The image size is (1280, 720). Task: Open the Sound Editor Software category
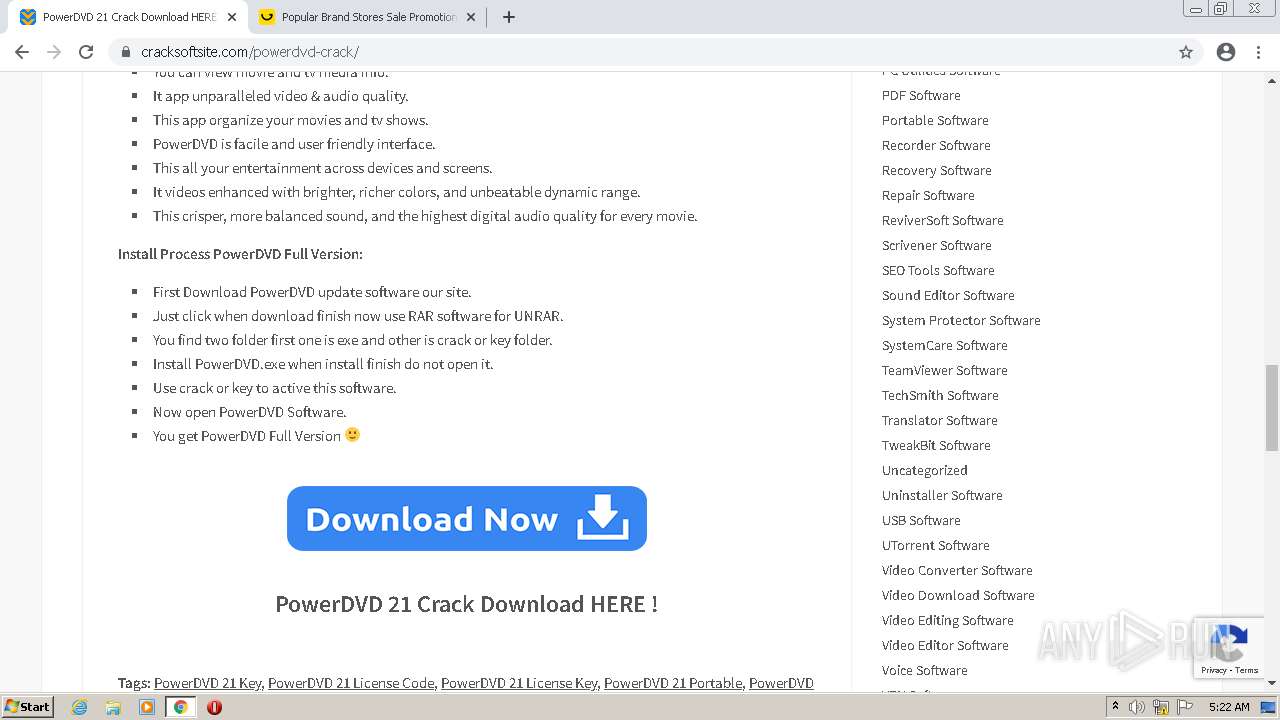pyautogui.click(x=948, y=295)
